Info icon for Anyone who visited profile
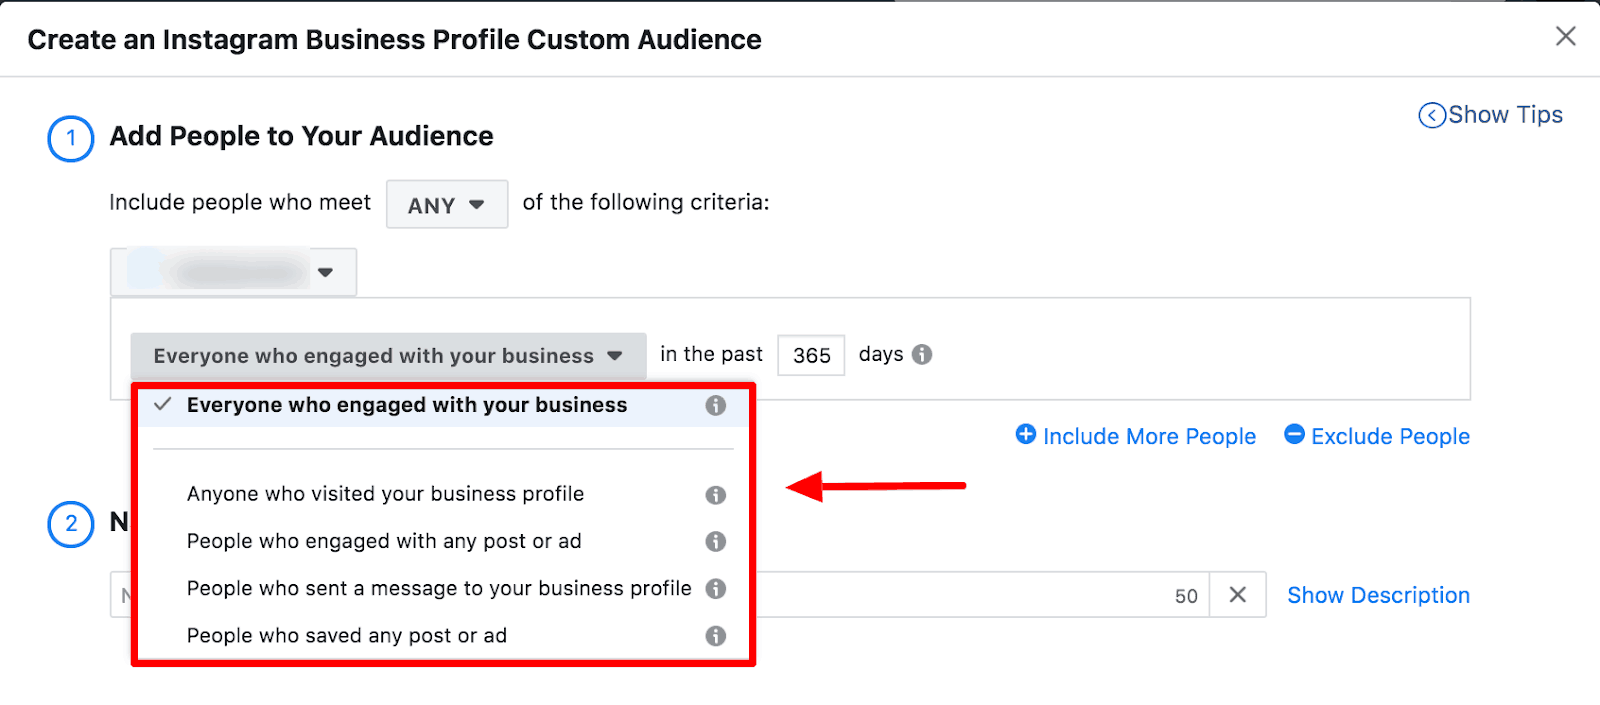1600x705 pixels. pos(715,495)
